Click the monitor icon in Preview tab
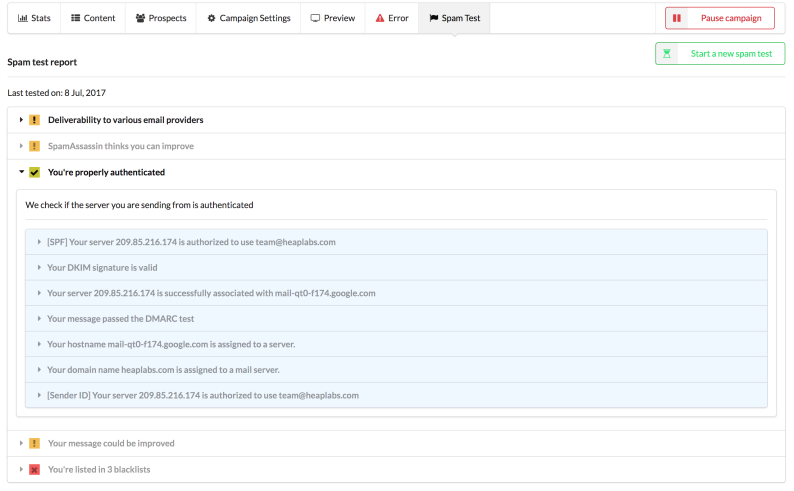This screenshot has height=491, width=794. click(315, 18)
